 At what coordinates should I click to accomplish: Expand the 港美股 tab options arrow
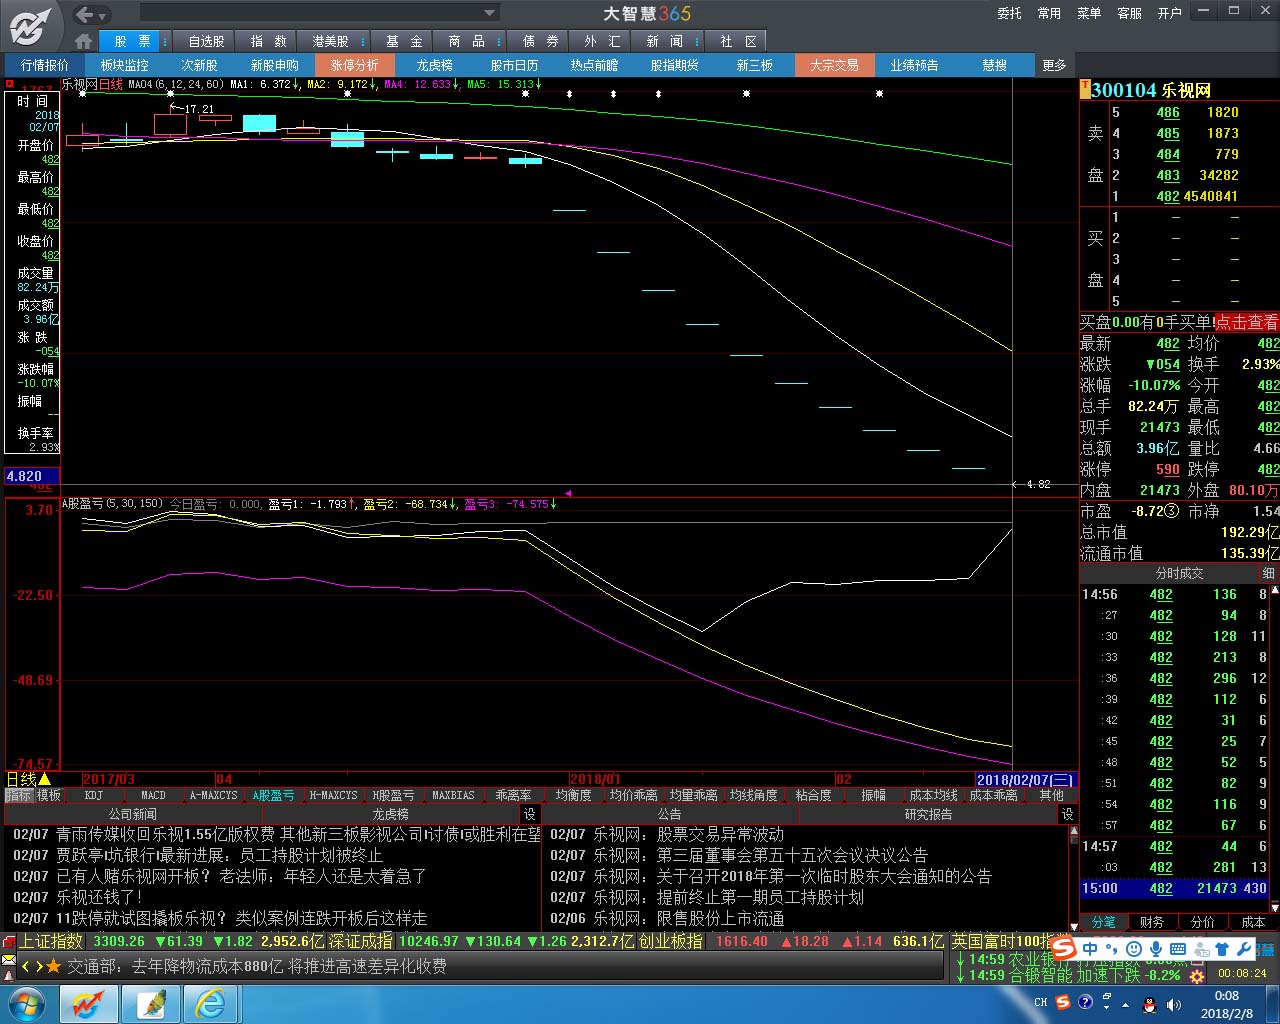(x=364, y=41)
